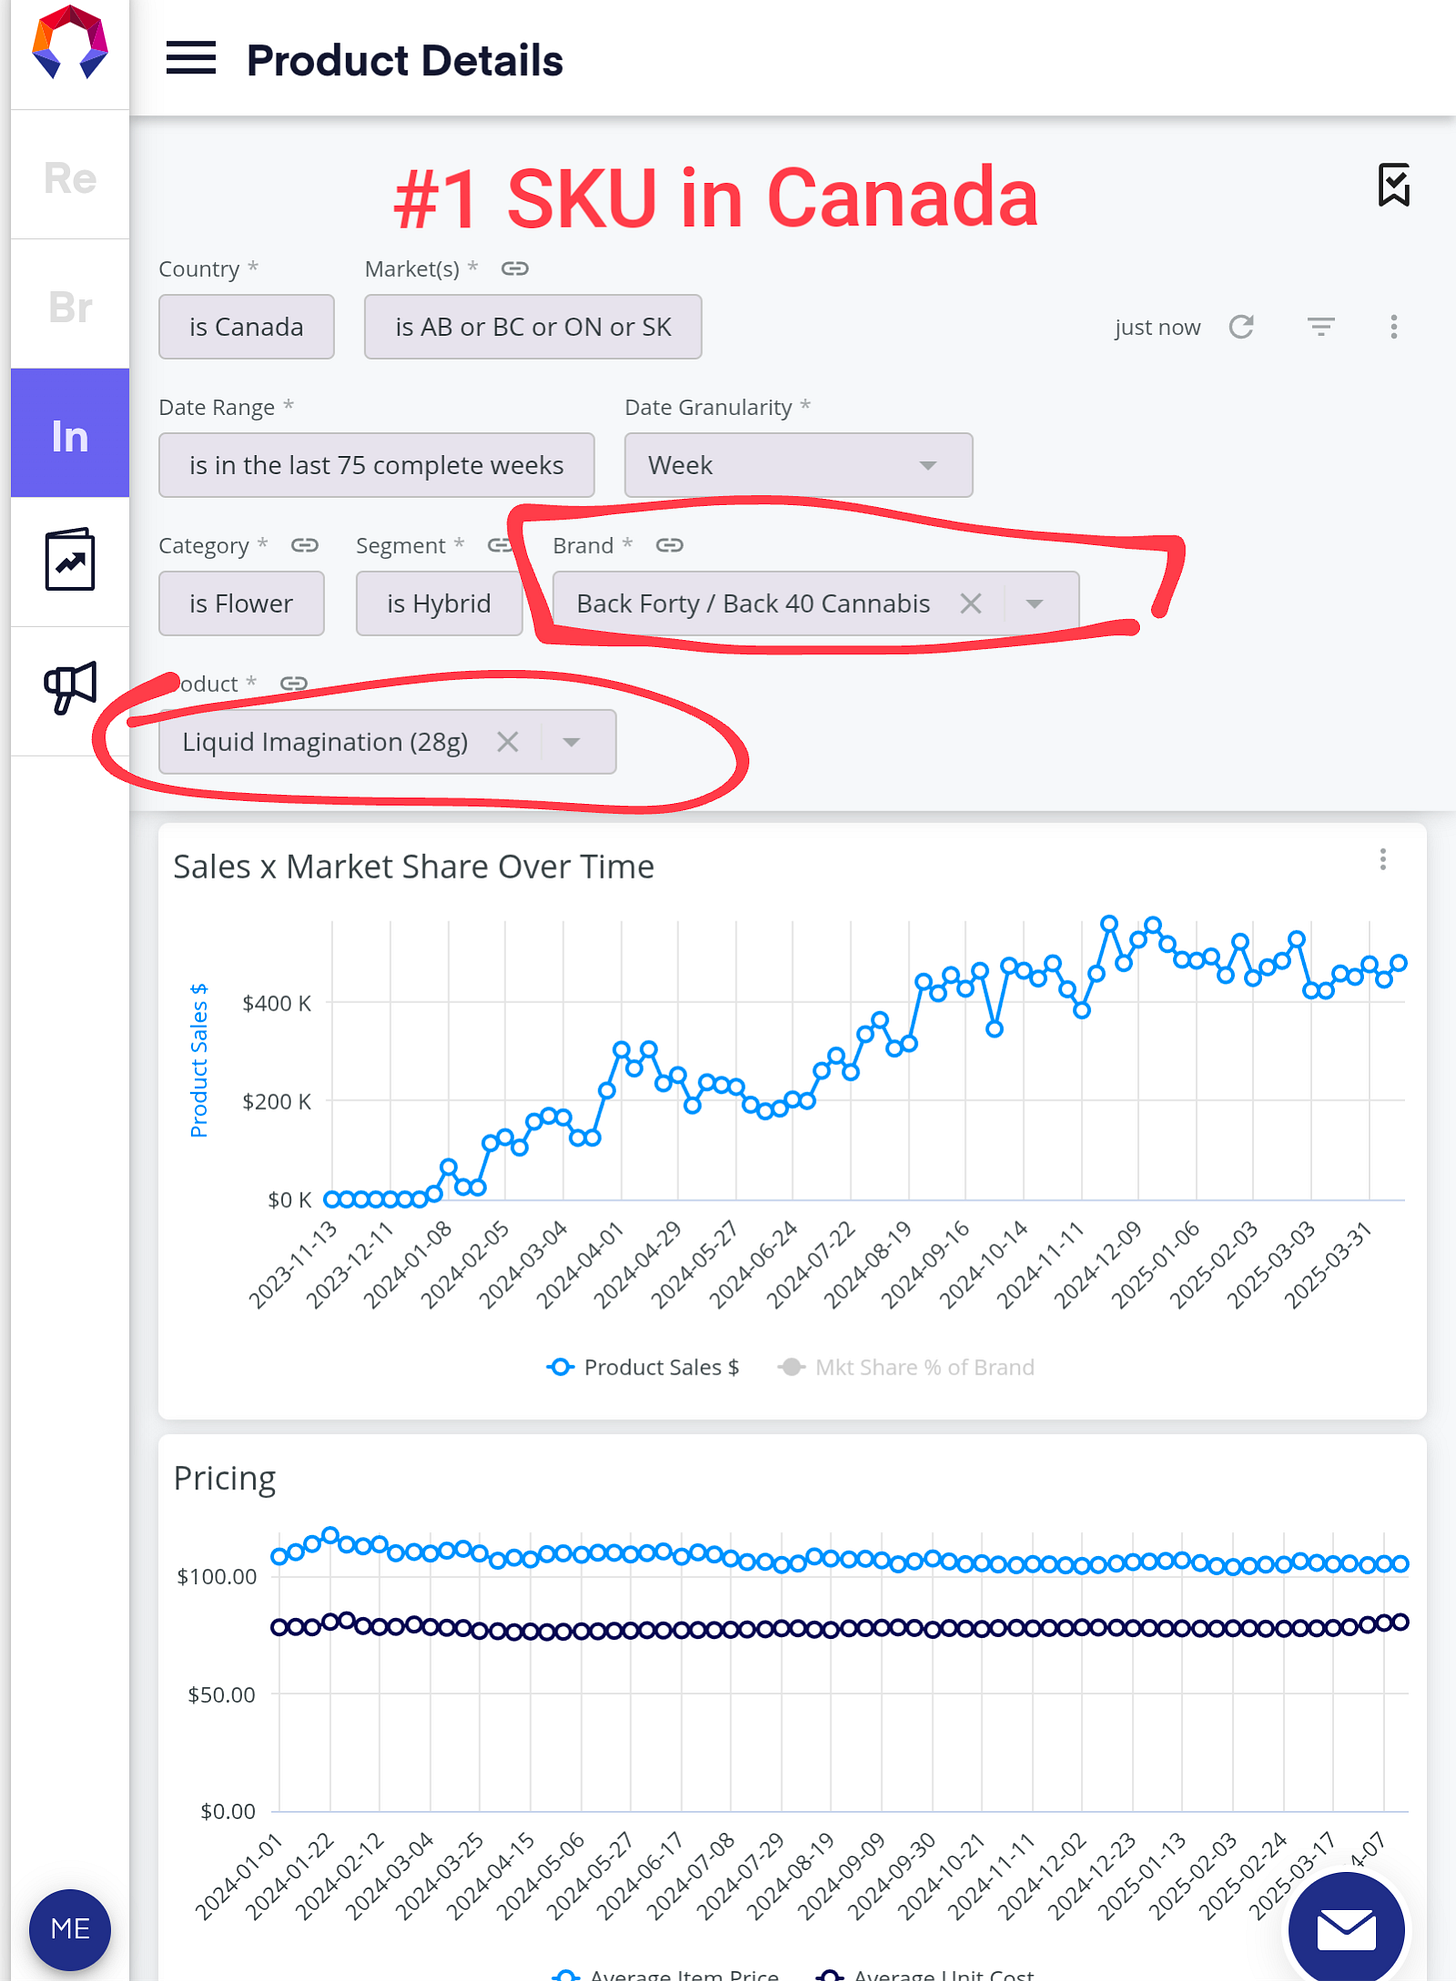Viewport: 1456px width, 1981px height.
Task: Toggle Average Unit Cost legend series
Action: click(925, 1975)
